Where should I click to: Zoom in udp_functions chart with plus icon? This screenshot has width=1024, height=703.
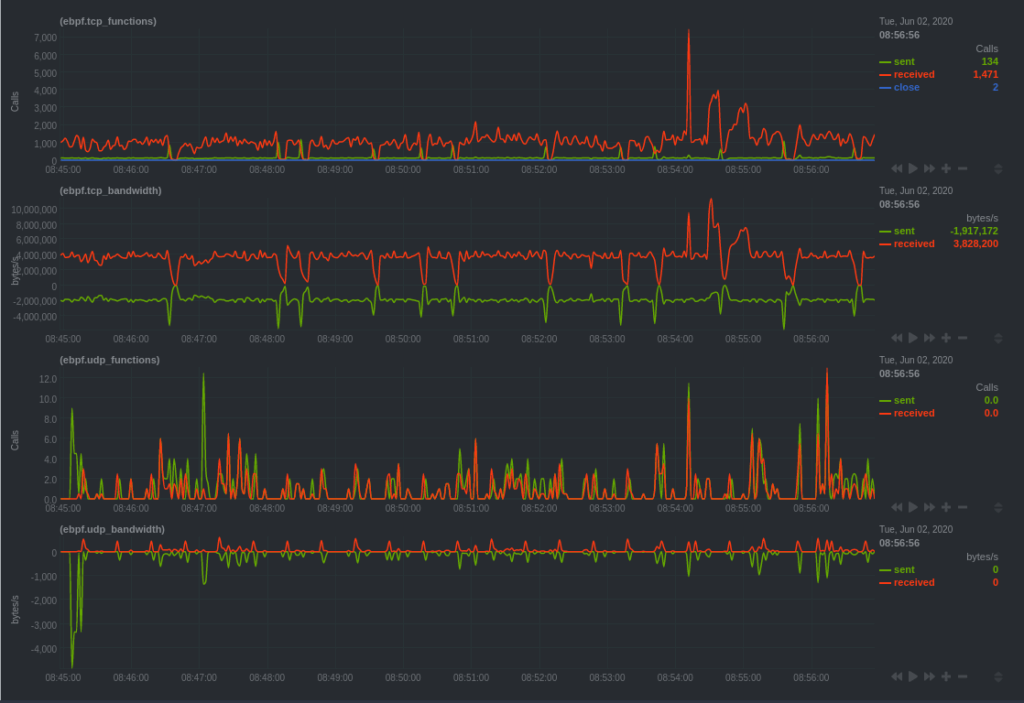946,508
